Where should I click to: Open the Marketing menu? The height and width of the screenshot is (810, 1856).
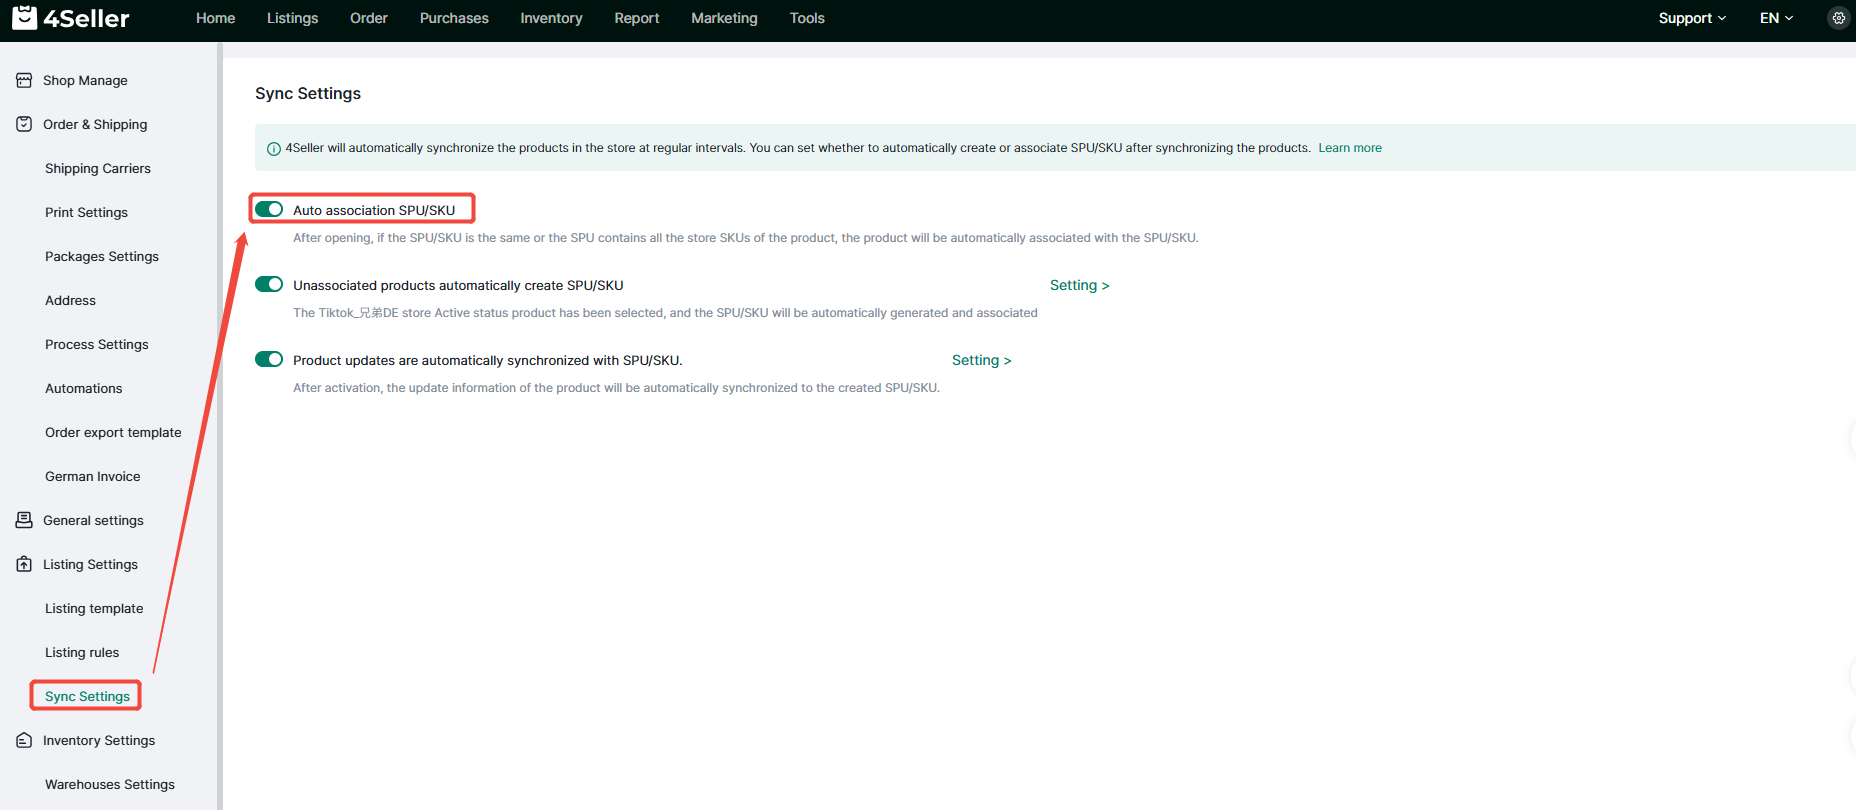click(724, 18)
